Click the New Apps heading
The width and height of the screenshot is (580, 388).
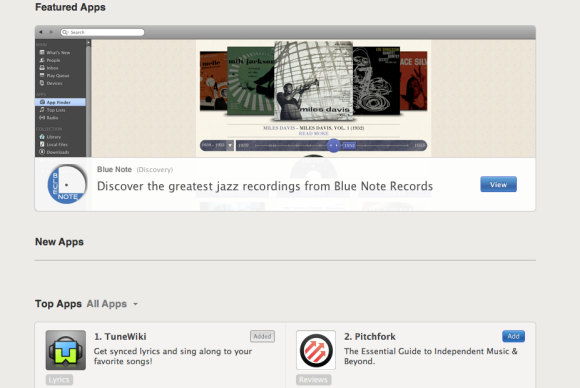click(60, 242)
